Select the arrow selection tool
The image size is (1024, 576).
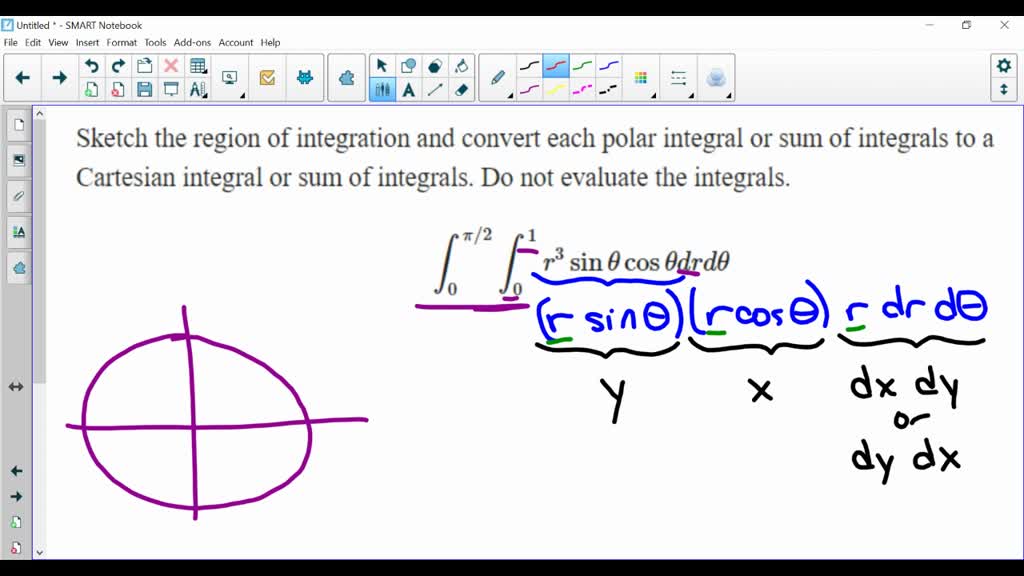(x=382, y=63)
